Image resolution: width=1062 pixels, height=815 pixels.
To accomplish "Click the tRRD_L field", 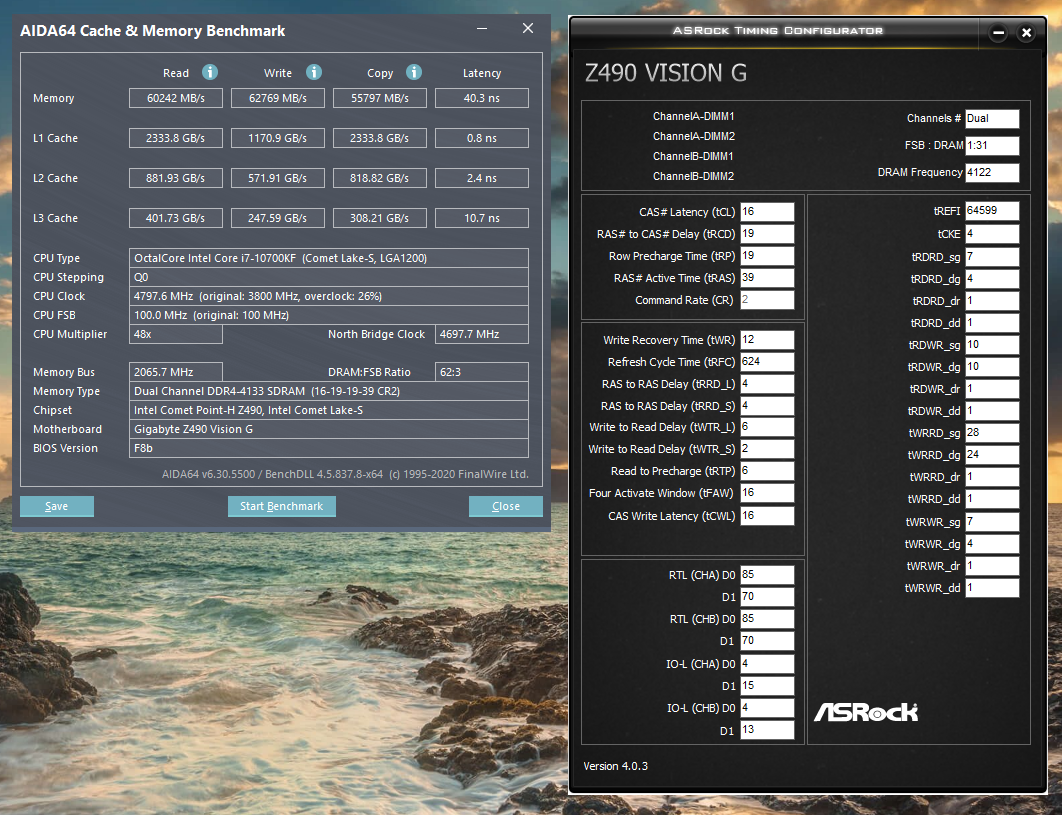I will click(x=767, y=384).
